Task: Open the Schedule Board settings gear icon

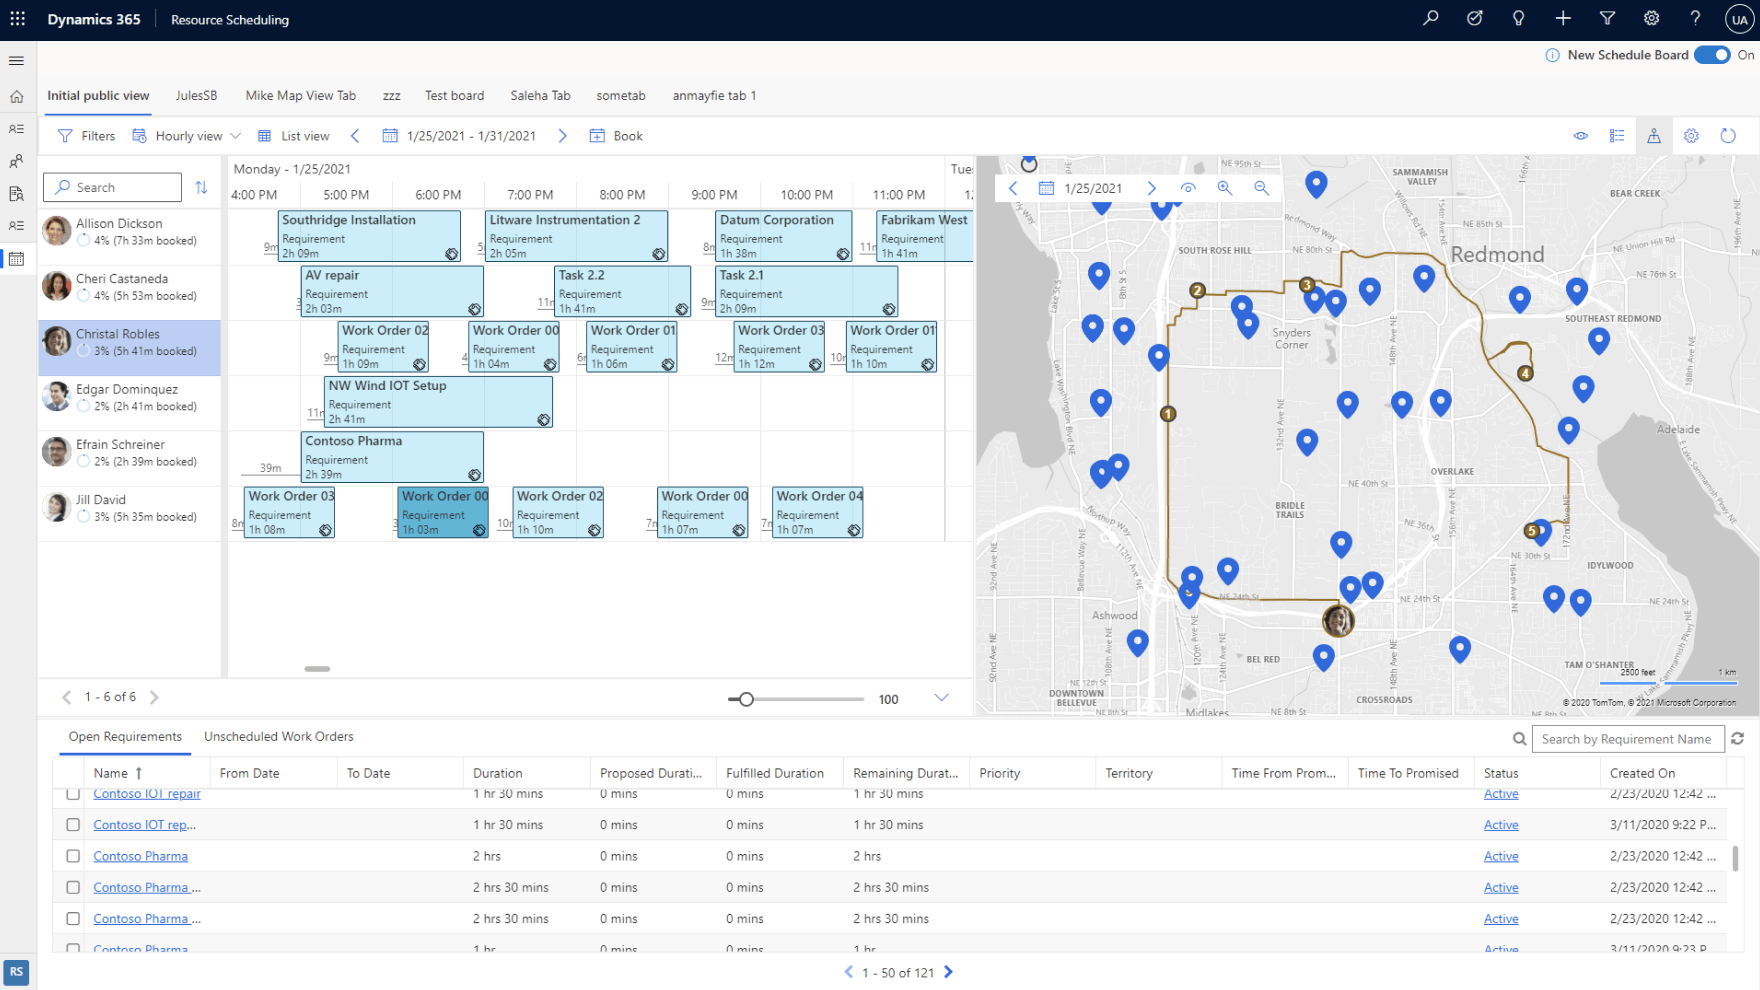Action: click(1691, 135)
